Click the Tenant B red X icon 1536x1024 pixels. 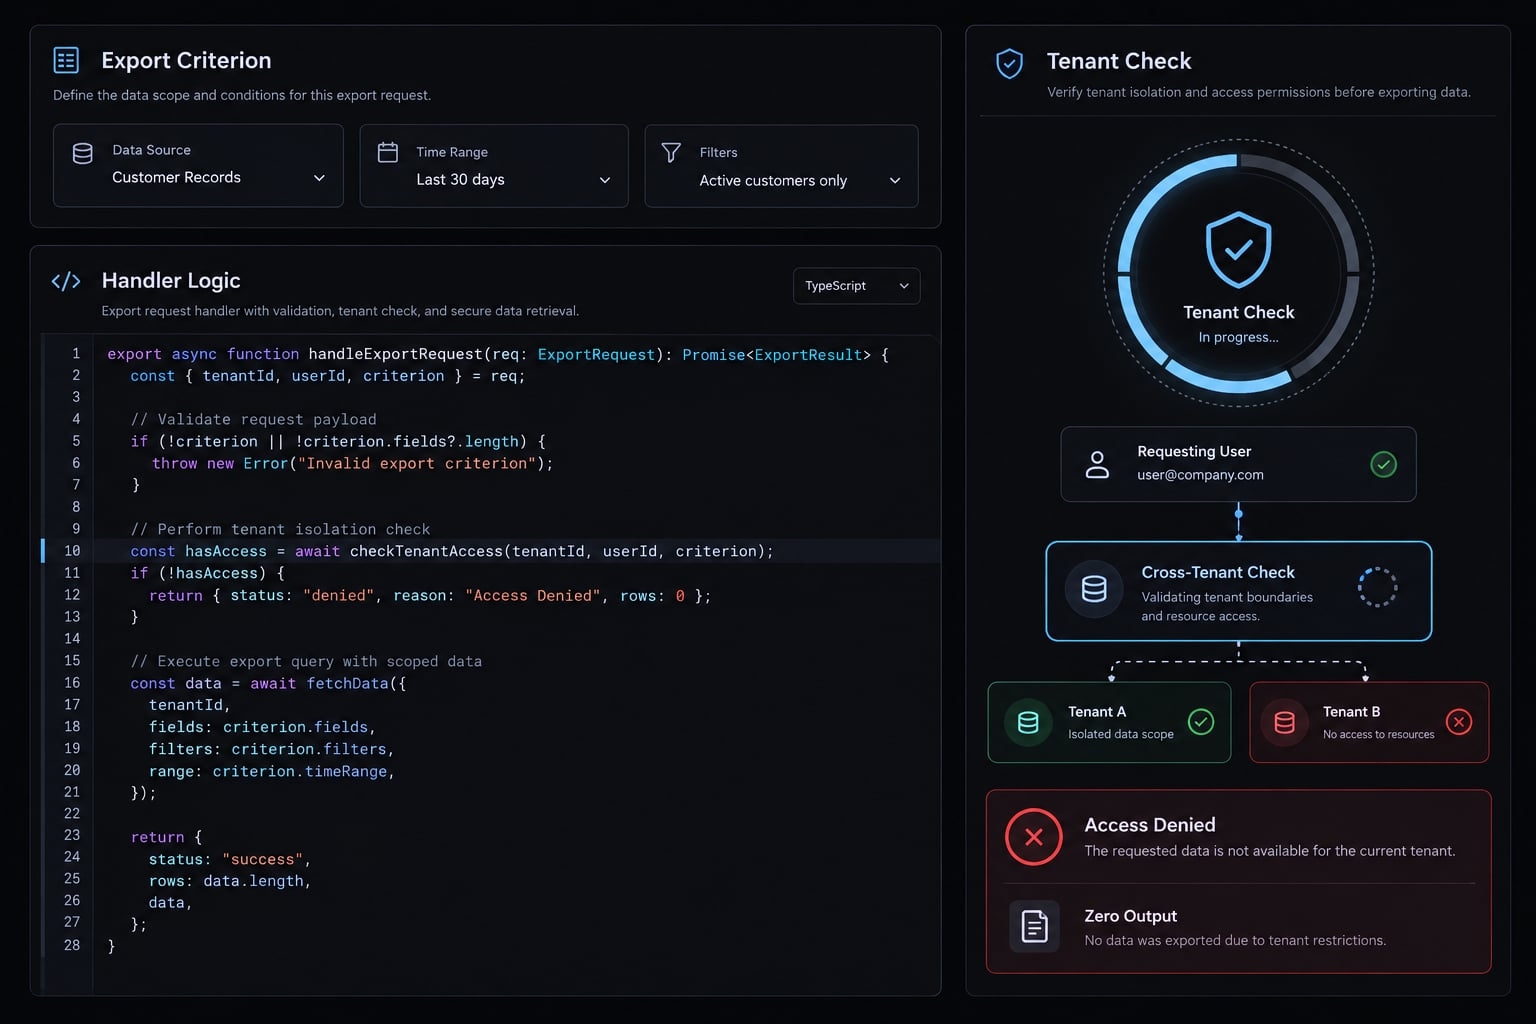(x=1459, y=721)
